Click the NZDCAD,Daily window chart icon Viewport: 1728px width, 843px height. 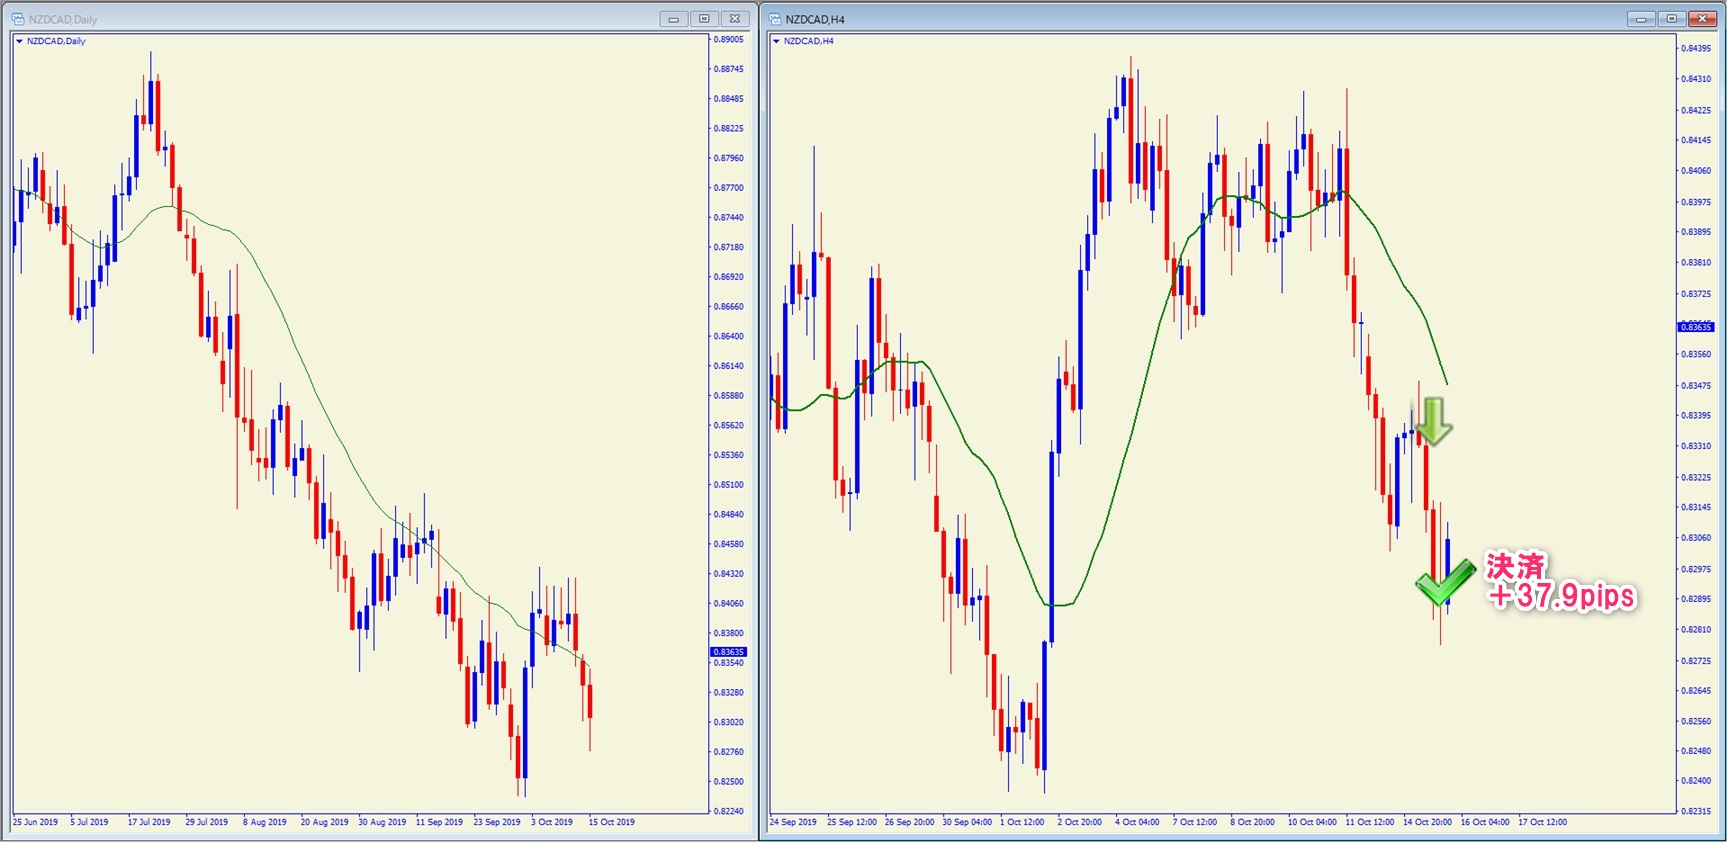click(x=18, y=19)
